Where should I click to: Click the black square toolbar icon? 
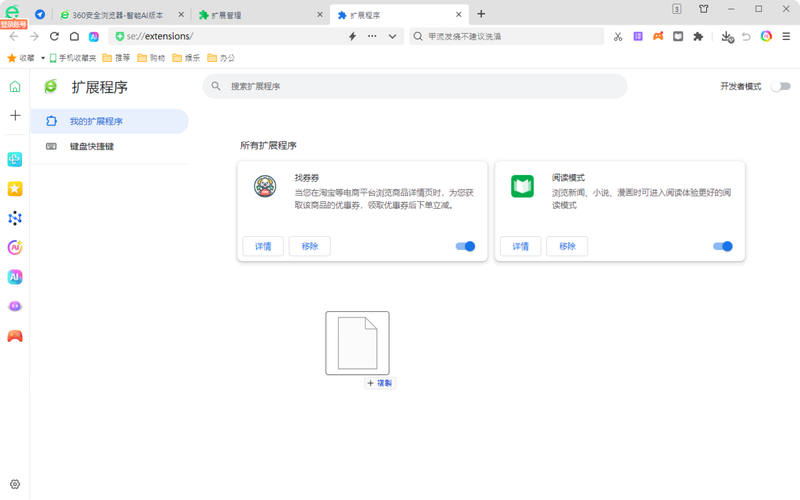click(678, 36)
